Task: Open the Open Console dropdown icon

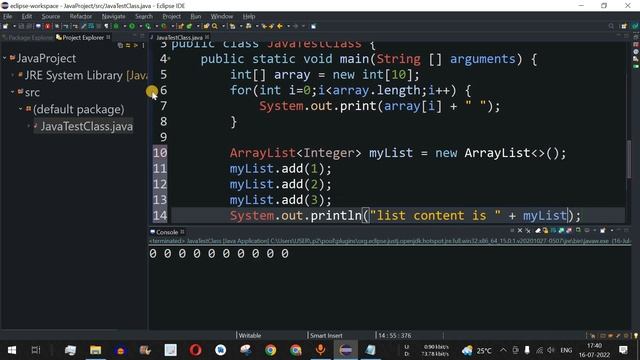Action: point(603,231)
